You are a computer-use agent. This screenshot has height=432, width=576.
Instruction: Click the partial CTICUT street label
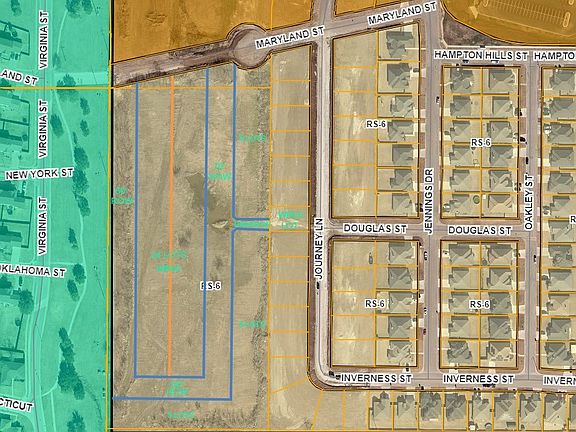(x=16, y=405)
